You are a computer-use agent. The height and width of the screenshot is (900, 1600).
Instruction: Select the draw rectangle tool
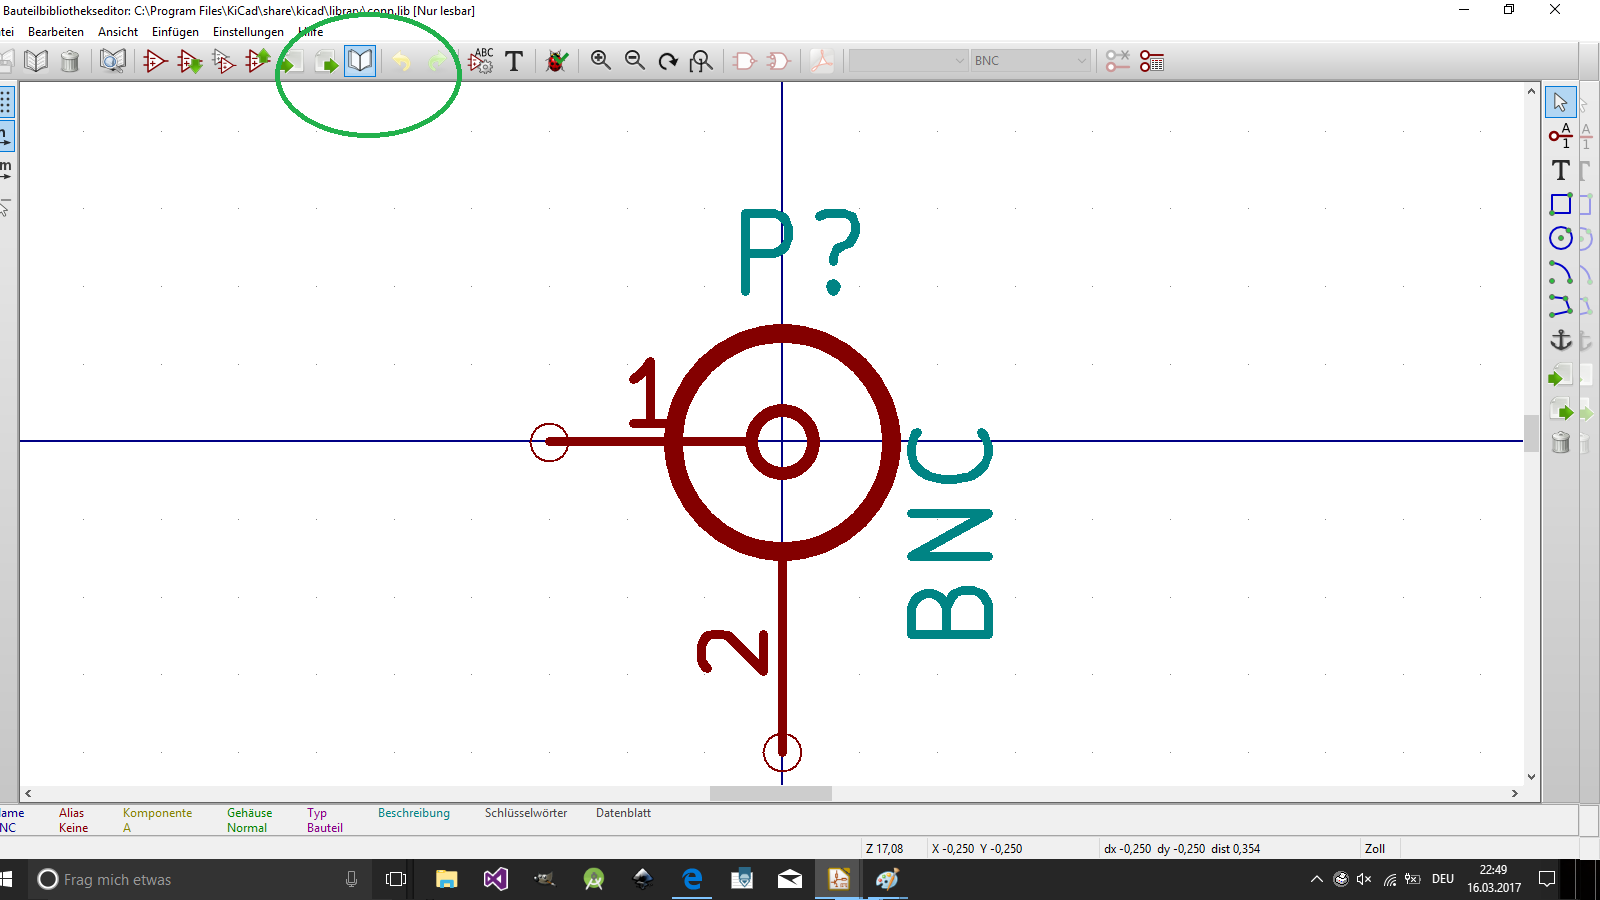(x=1561, y=204)
